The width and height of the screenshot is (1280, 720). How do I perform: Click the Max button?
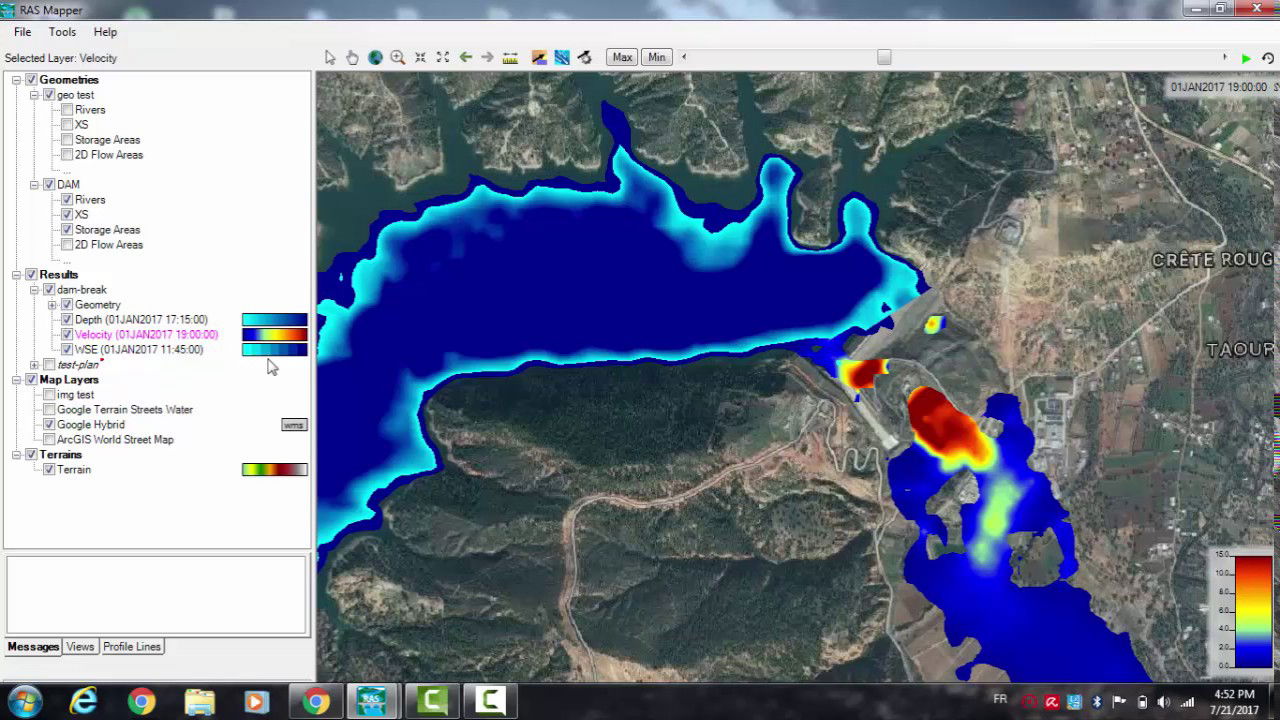pyautogui.click(x=622, y=57)
